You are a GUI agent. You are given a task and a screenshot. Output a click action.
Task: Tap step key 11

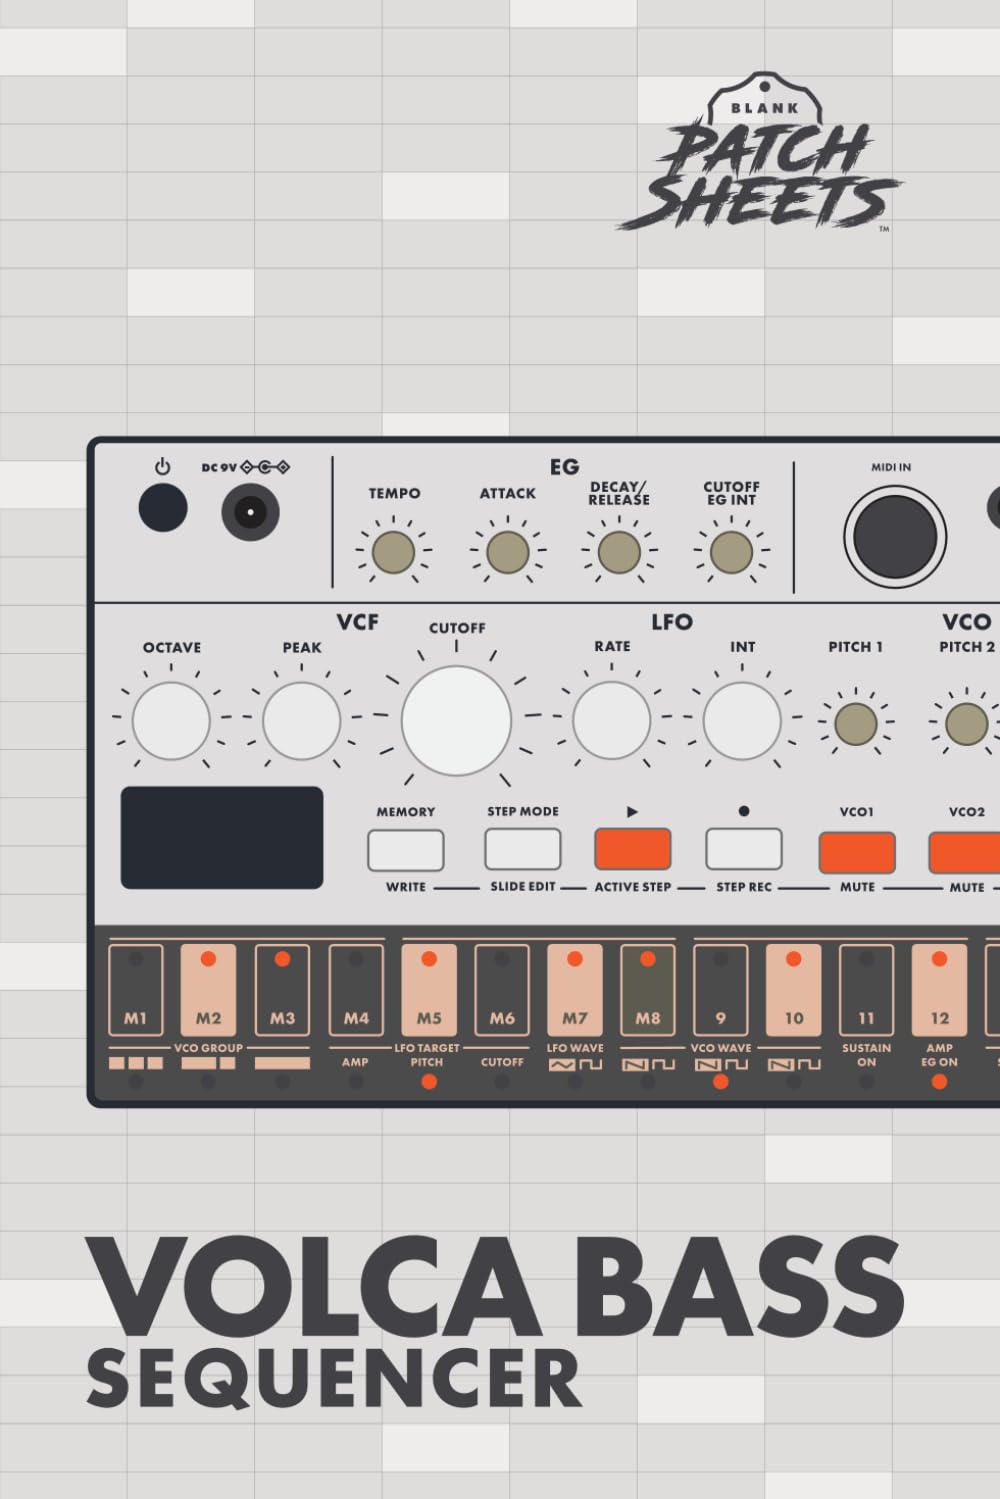pyautogui.click(x=867, y=990)
